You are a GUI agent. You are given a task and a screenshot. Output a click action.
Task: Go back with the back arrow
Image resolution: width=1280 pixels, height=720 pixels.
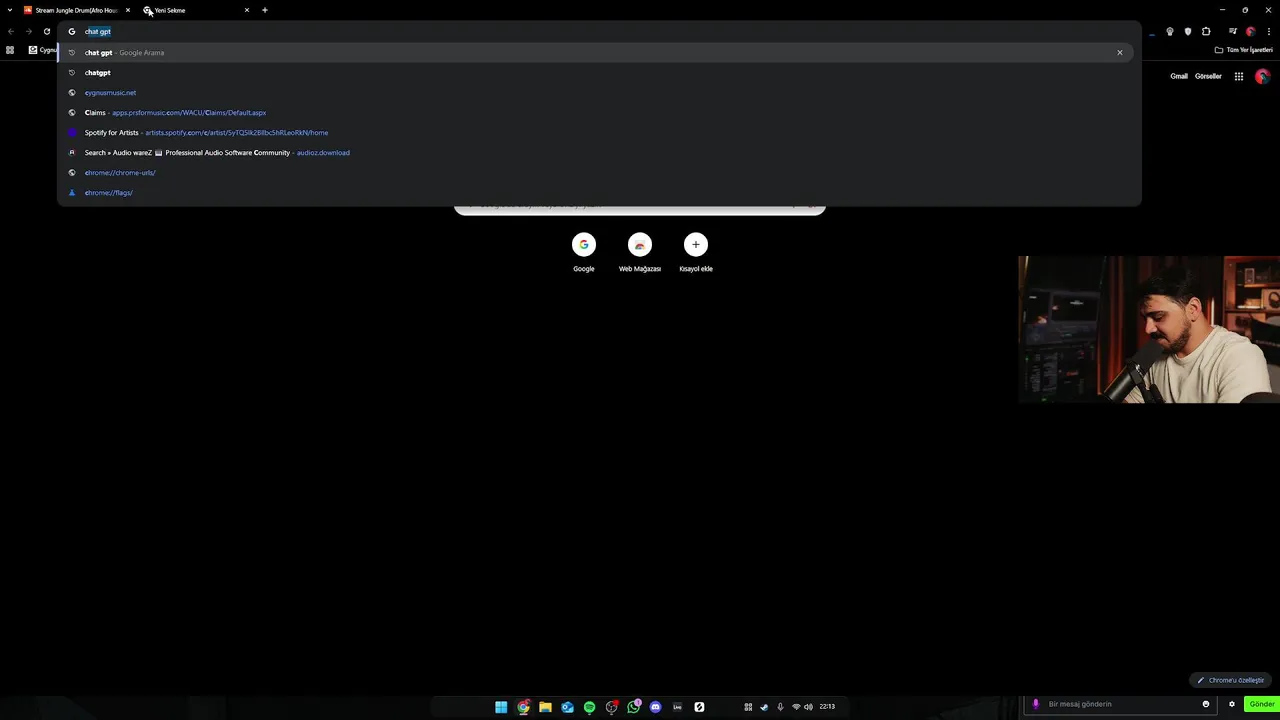[x=11, y=31]
